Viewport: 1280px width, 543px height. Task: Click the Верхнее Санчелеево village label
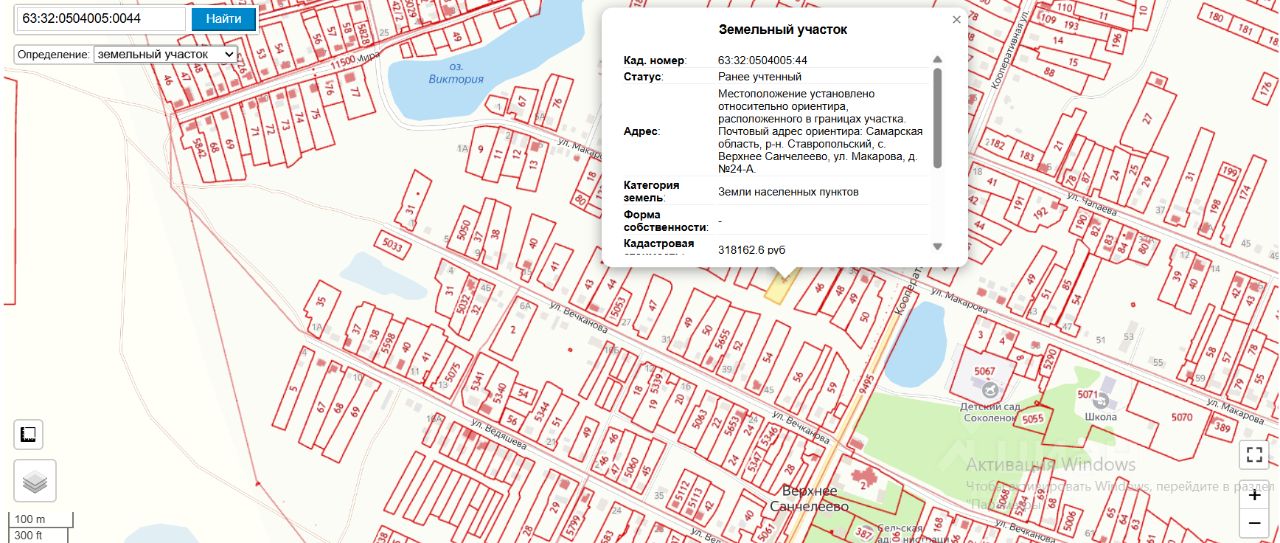(x=809, y=498)
